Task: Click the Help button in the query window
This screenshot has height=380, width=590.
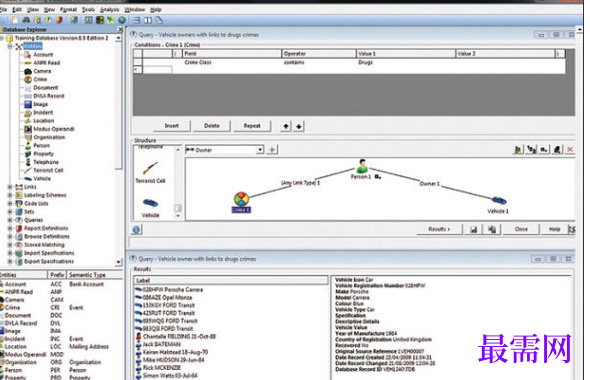Action: tap(555, 229)
